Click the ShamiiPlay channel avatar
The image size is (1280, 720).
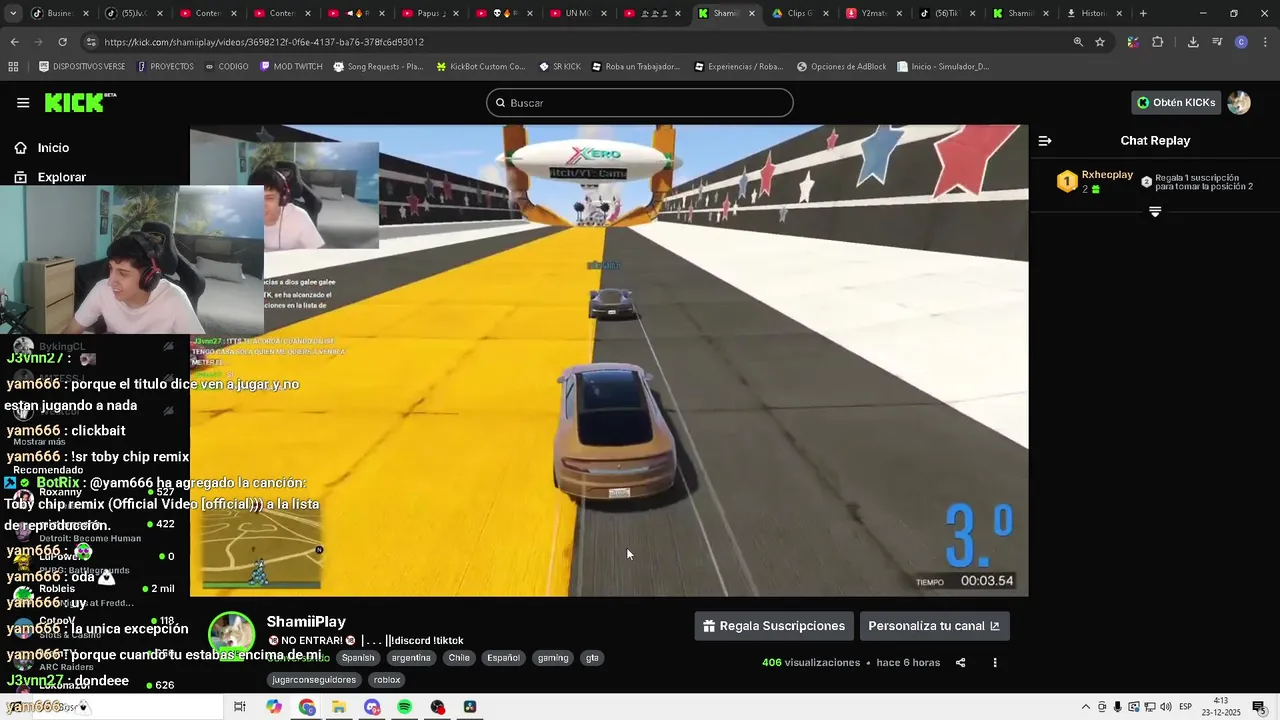(231, 635)
